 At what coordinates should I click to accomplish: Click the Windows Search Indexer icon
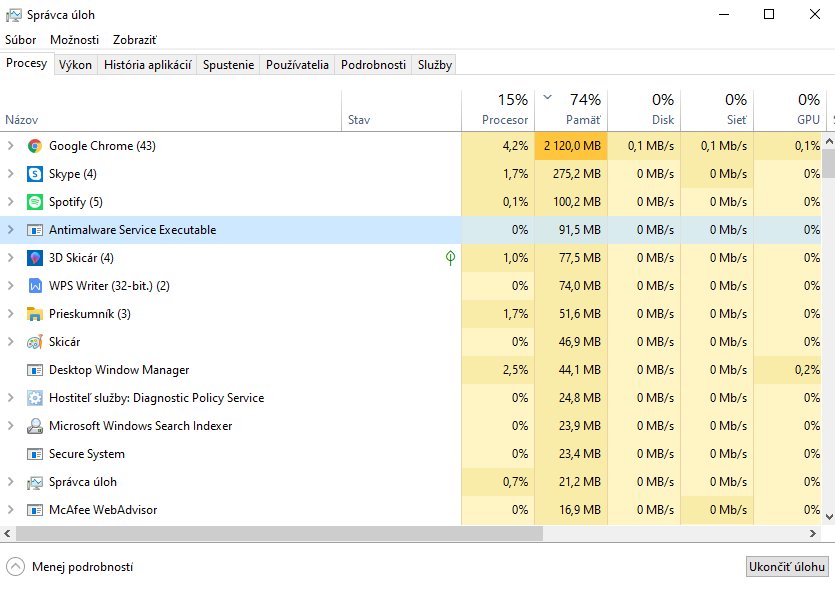click(x=35, y=426)
